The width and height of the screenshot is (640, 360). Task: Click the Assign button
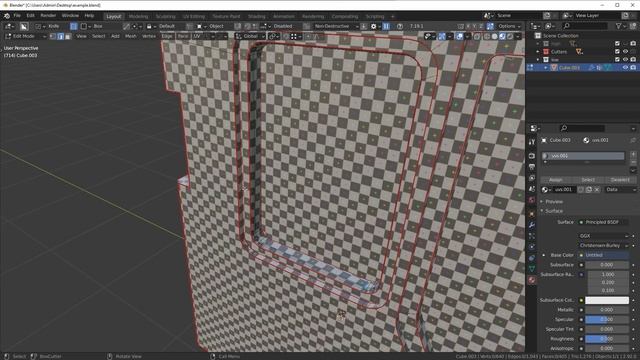tap(555, 180)
